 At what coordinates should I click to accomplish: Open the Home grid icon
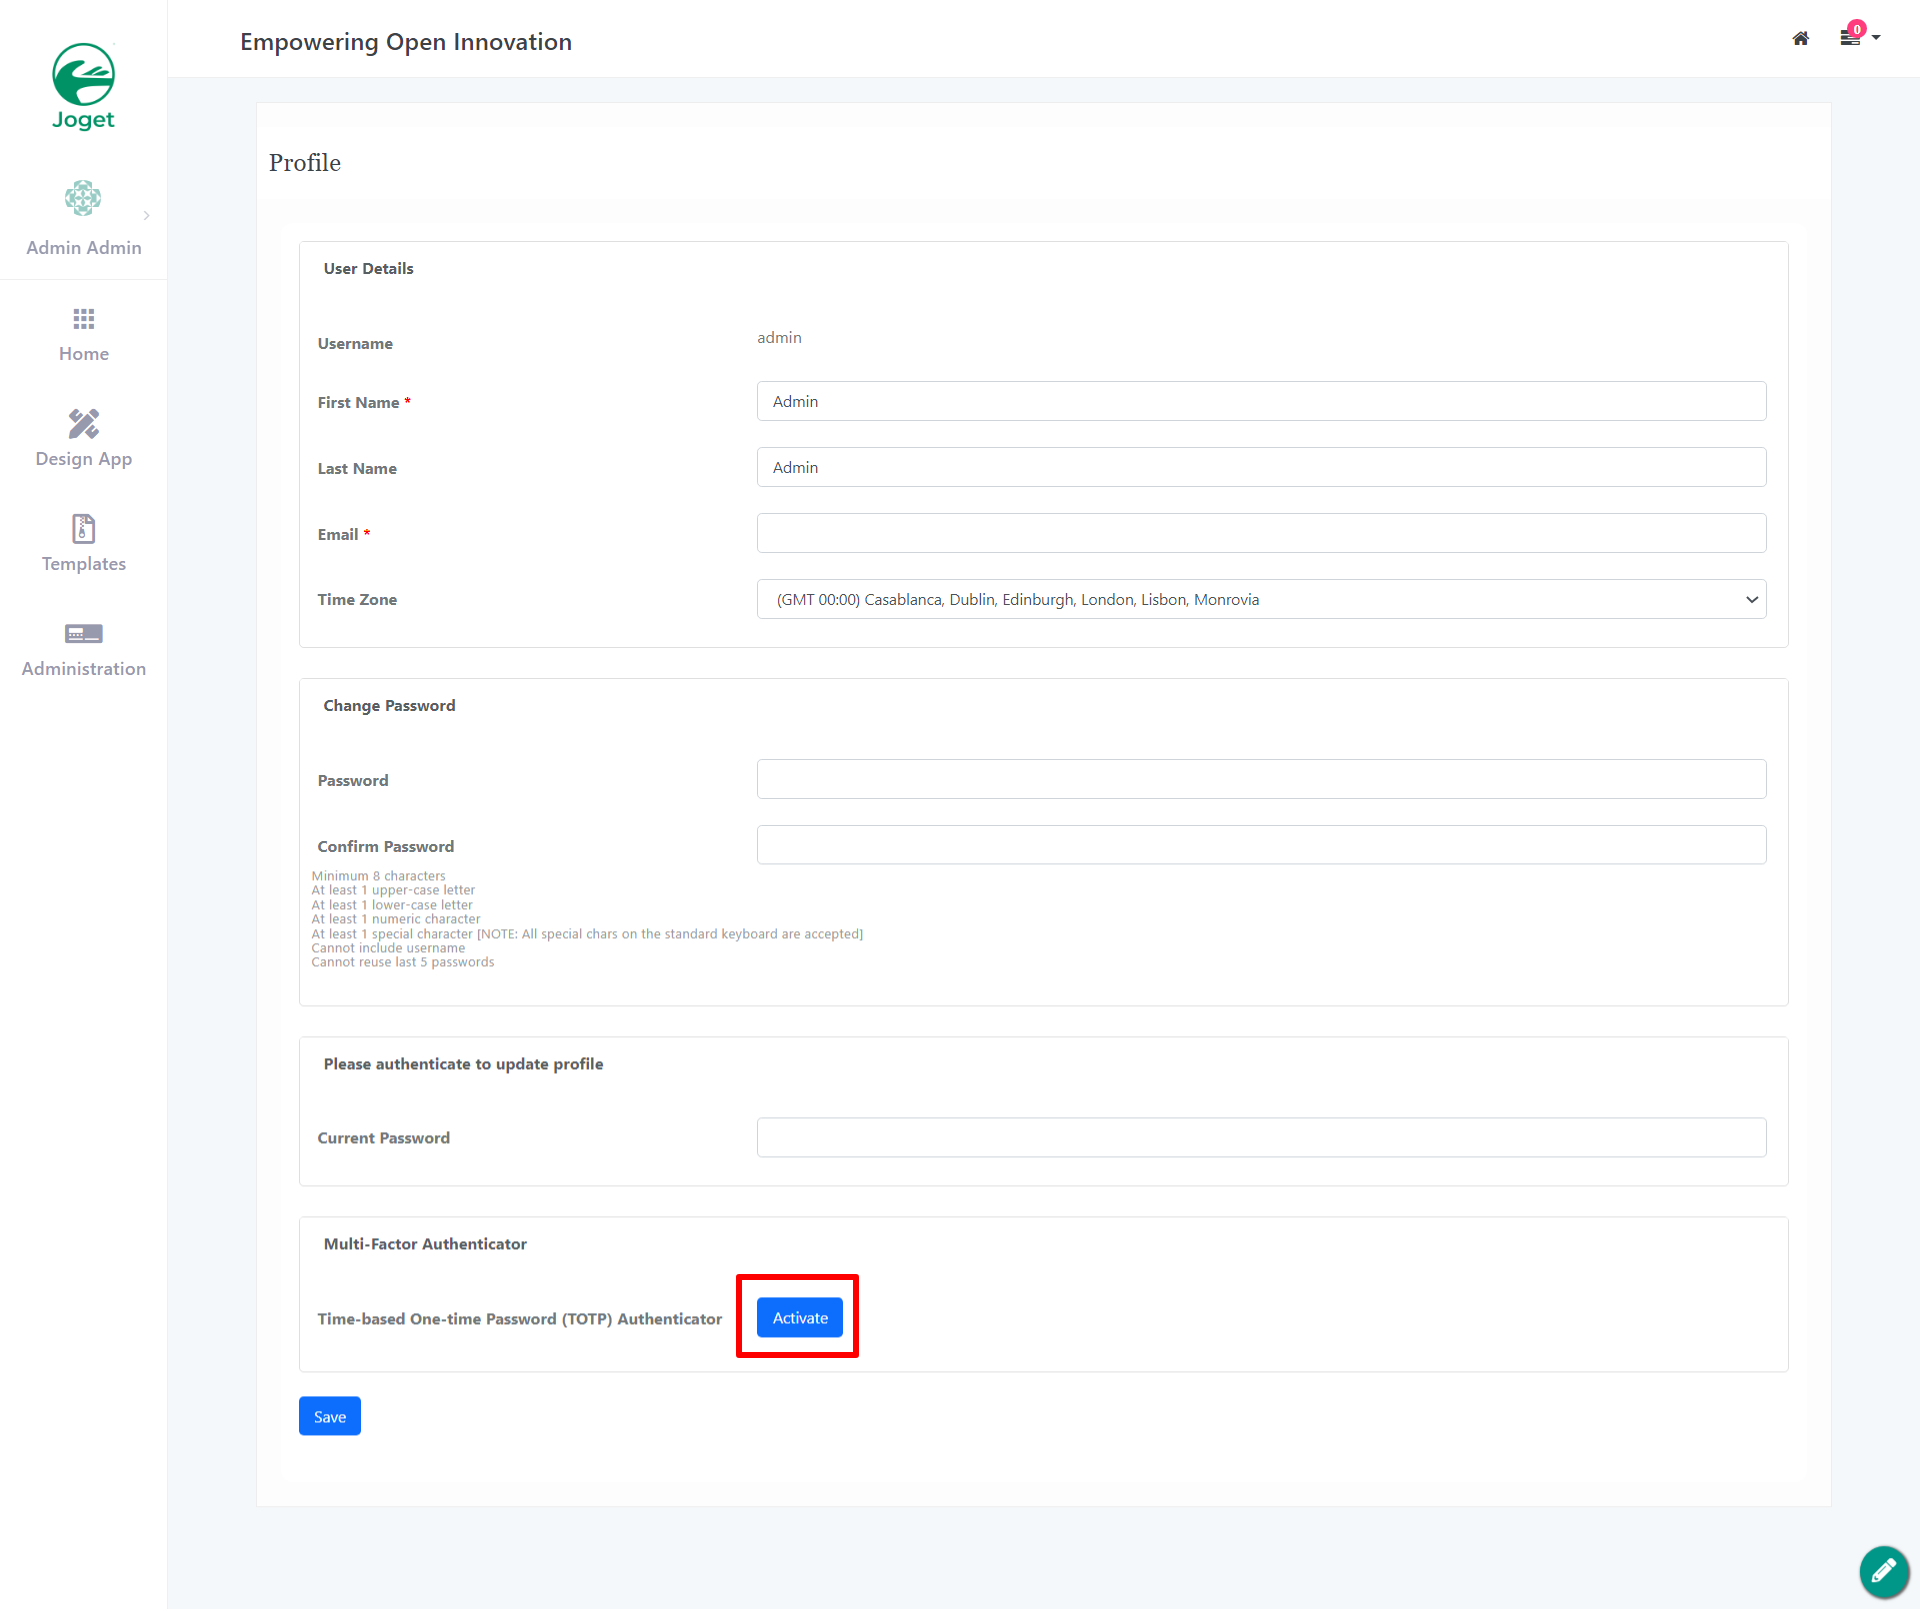pyautogui.click(x=83, y=319)
